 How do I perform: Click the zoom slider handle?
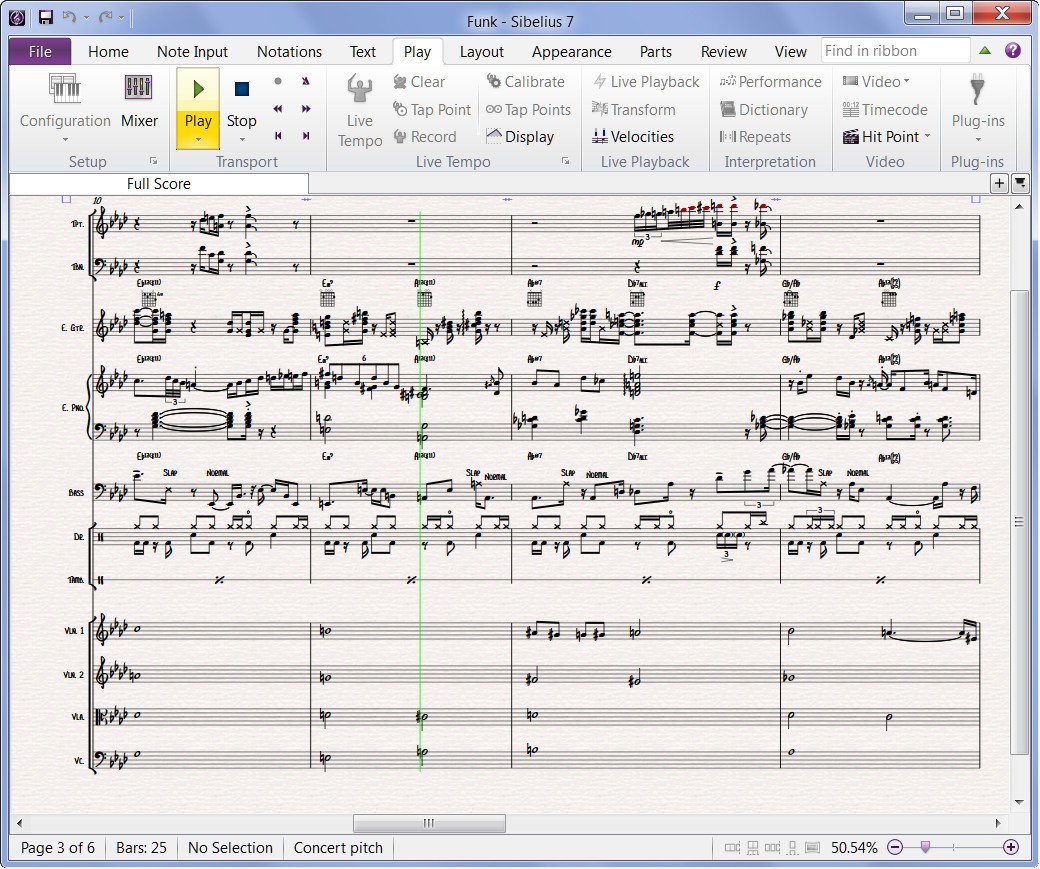(925, 847)
